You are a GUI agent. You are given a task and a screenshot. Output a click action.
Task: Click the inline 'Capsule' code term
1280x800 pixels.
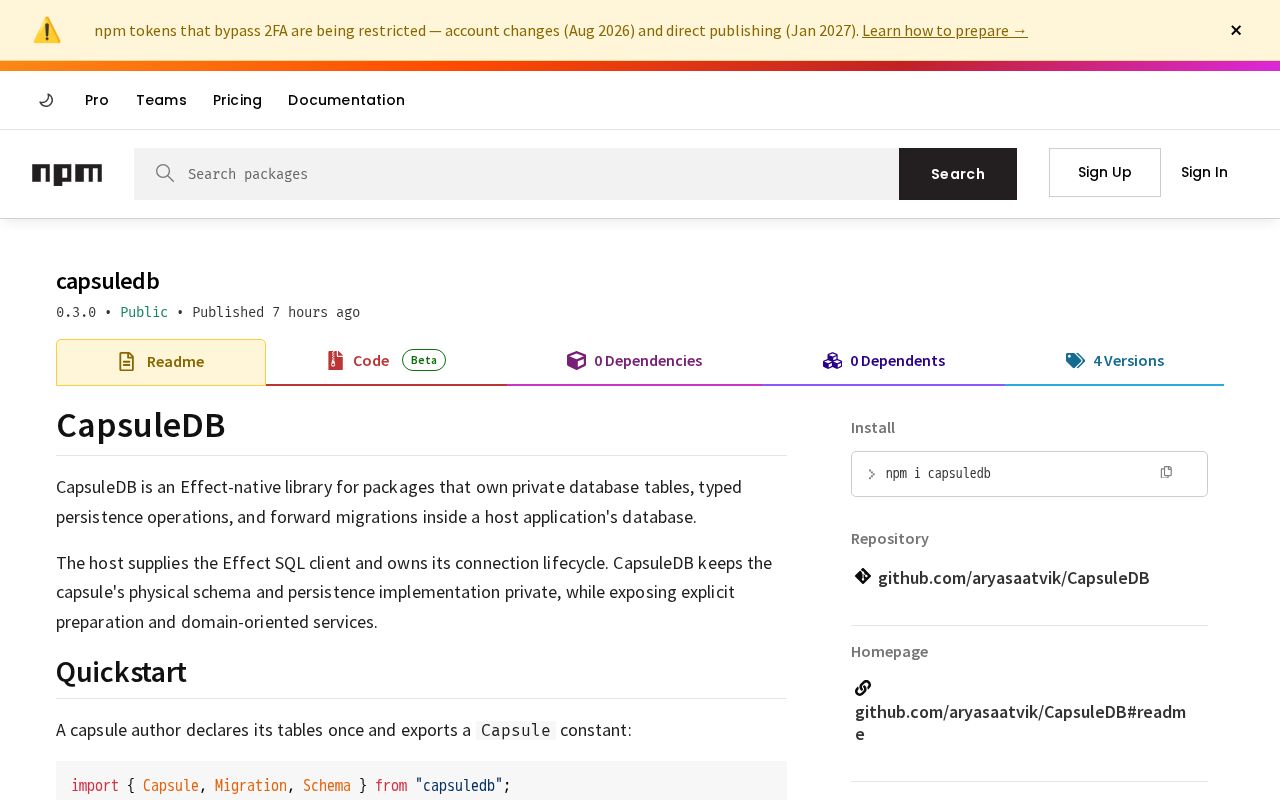click(516, 730)
